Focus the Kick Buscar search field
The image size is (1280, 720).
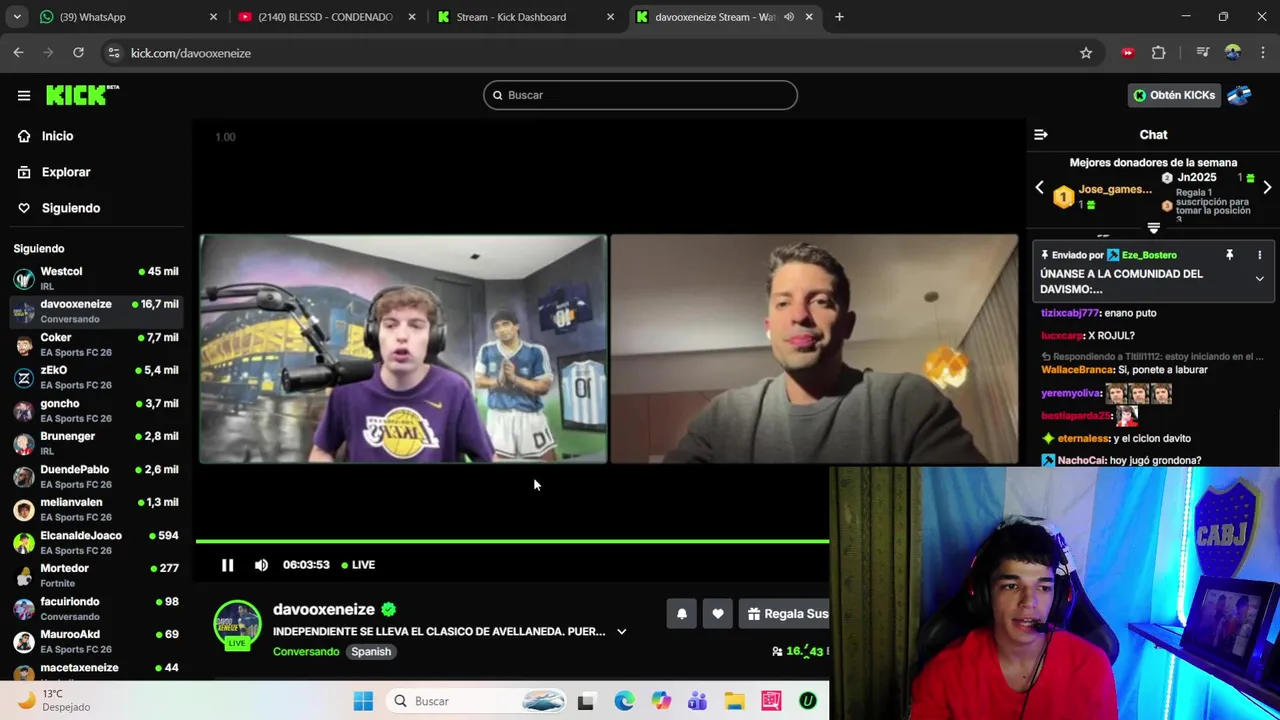point(640,95)
